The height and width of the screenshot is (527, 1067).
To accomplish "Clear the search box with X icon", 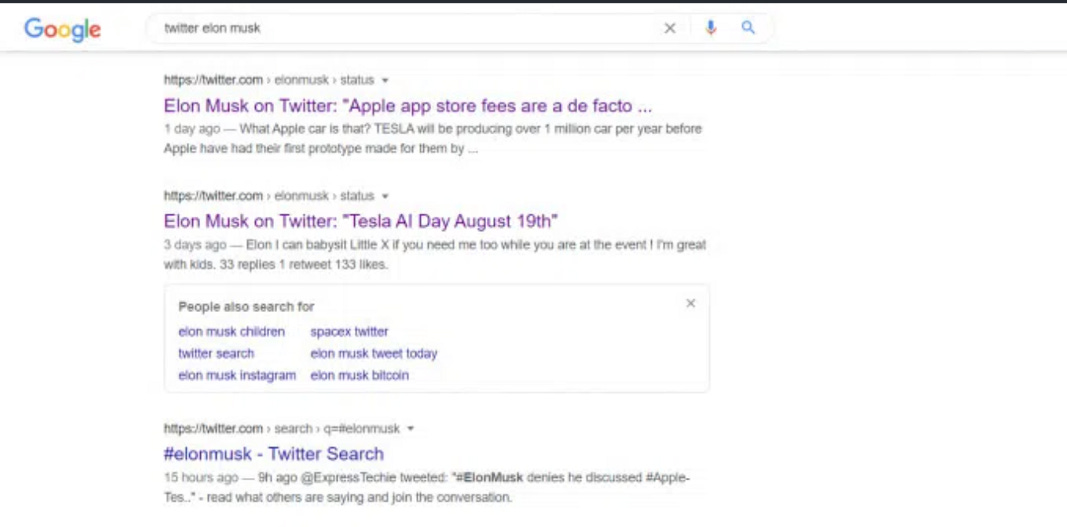I will [670, 28].
